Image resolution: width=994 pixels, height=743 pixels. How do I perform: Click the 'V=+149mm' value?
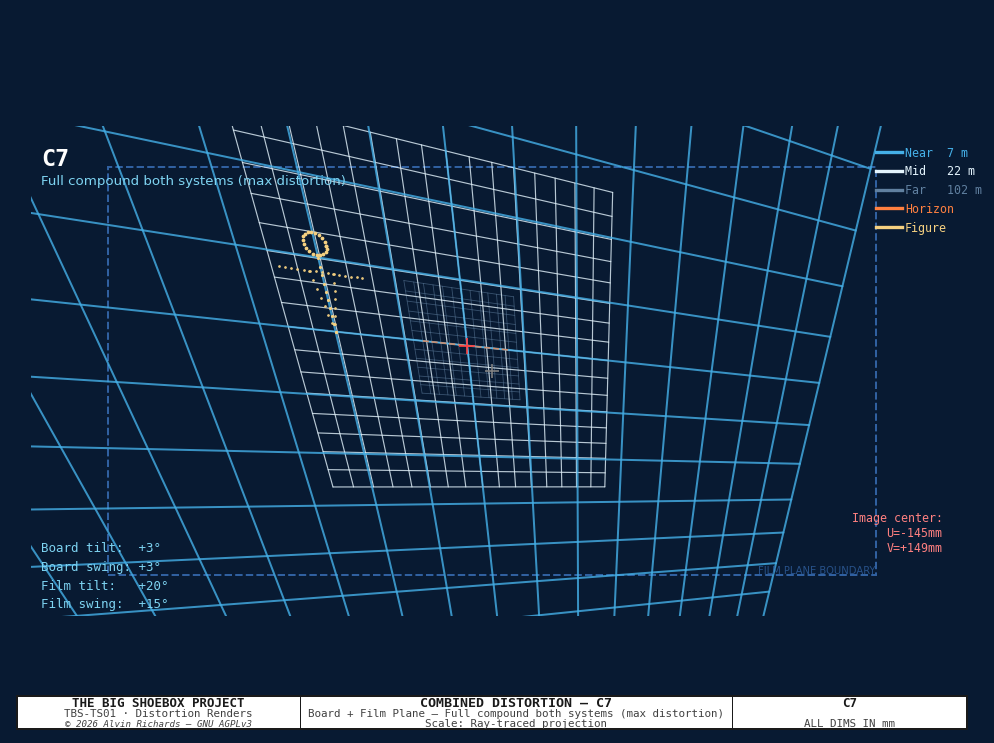914,548
